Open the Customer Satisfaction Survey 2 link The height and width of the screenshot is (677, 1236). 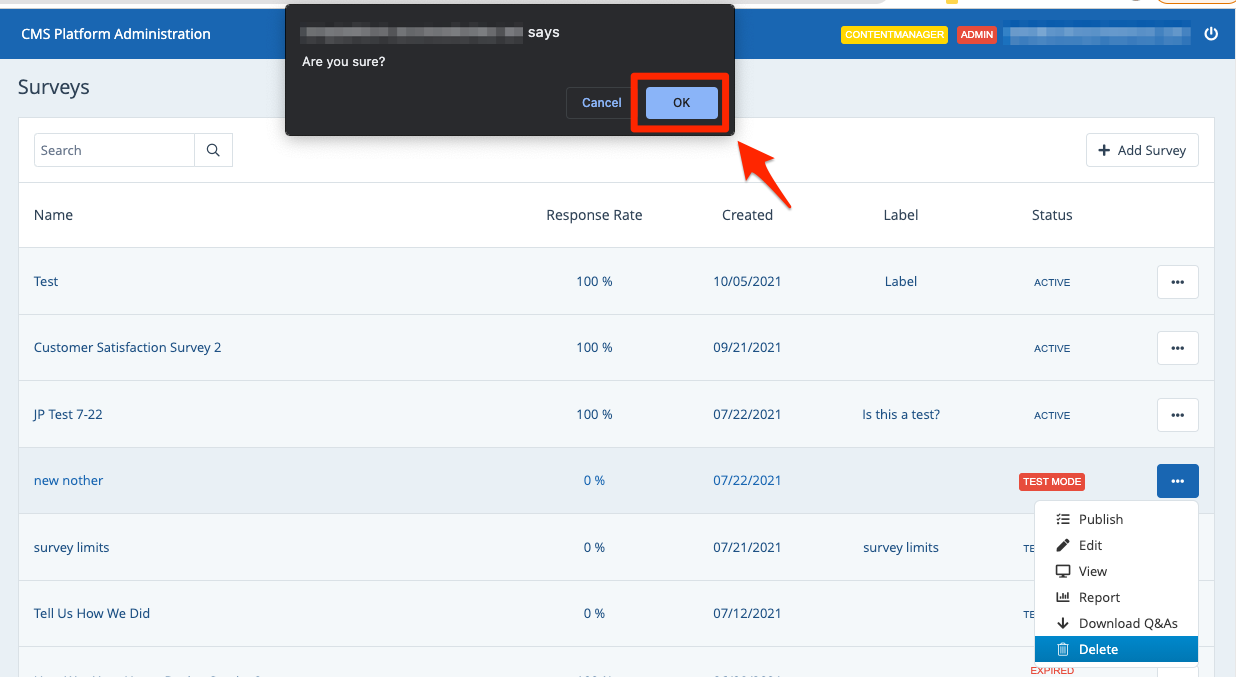[127, 348]
